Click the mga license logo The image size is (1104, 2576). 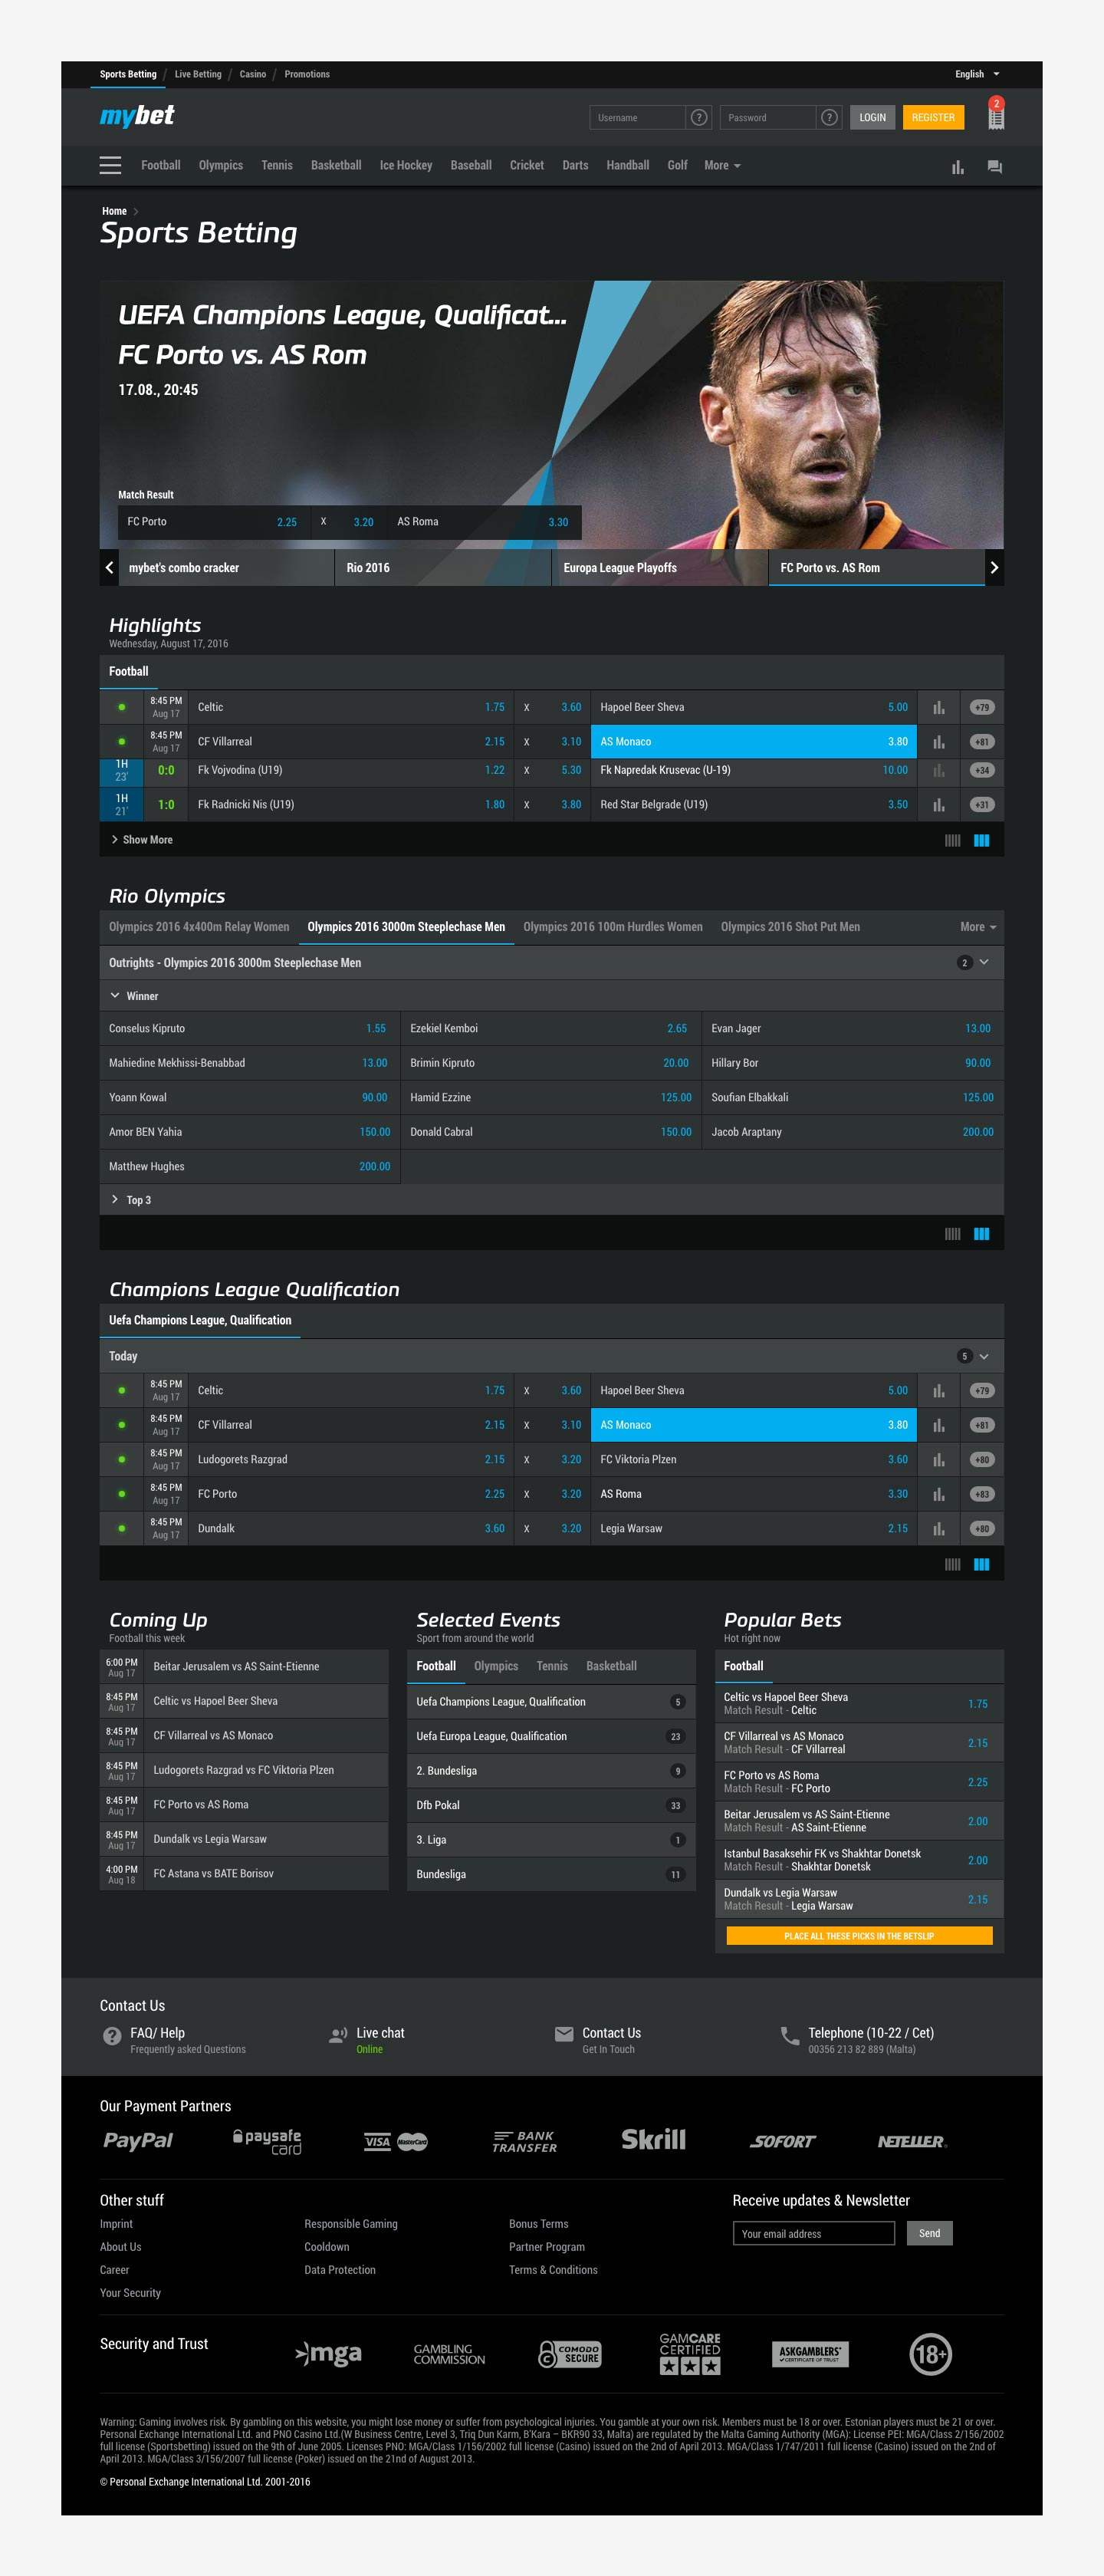coord(329,2354)
